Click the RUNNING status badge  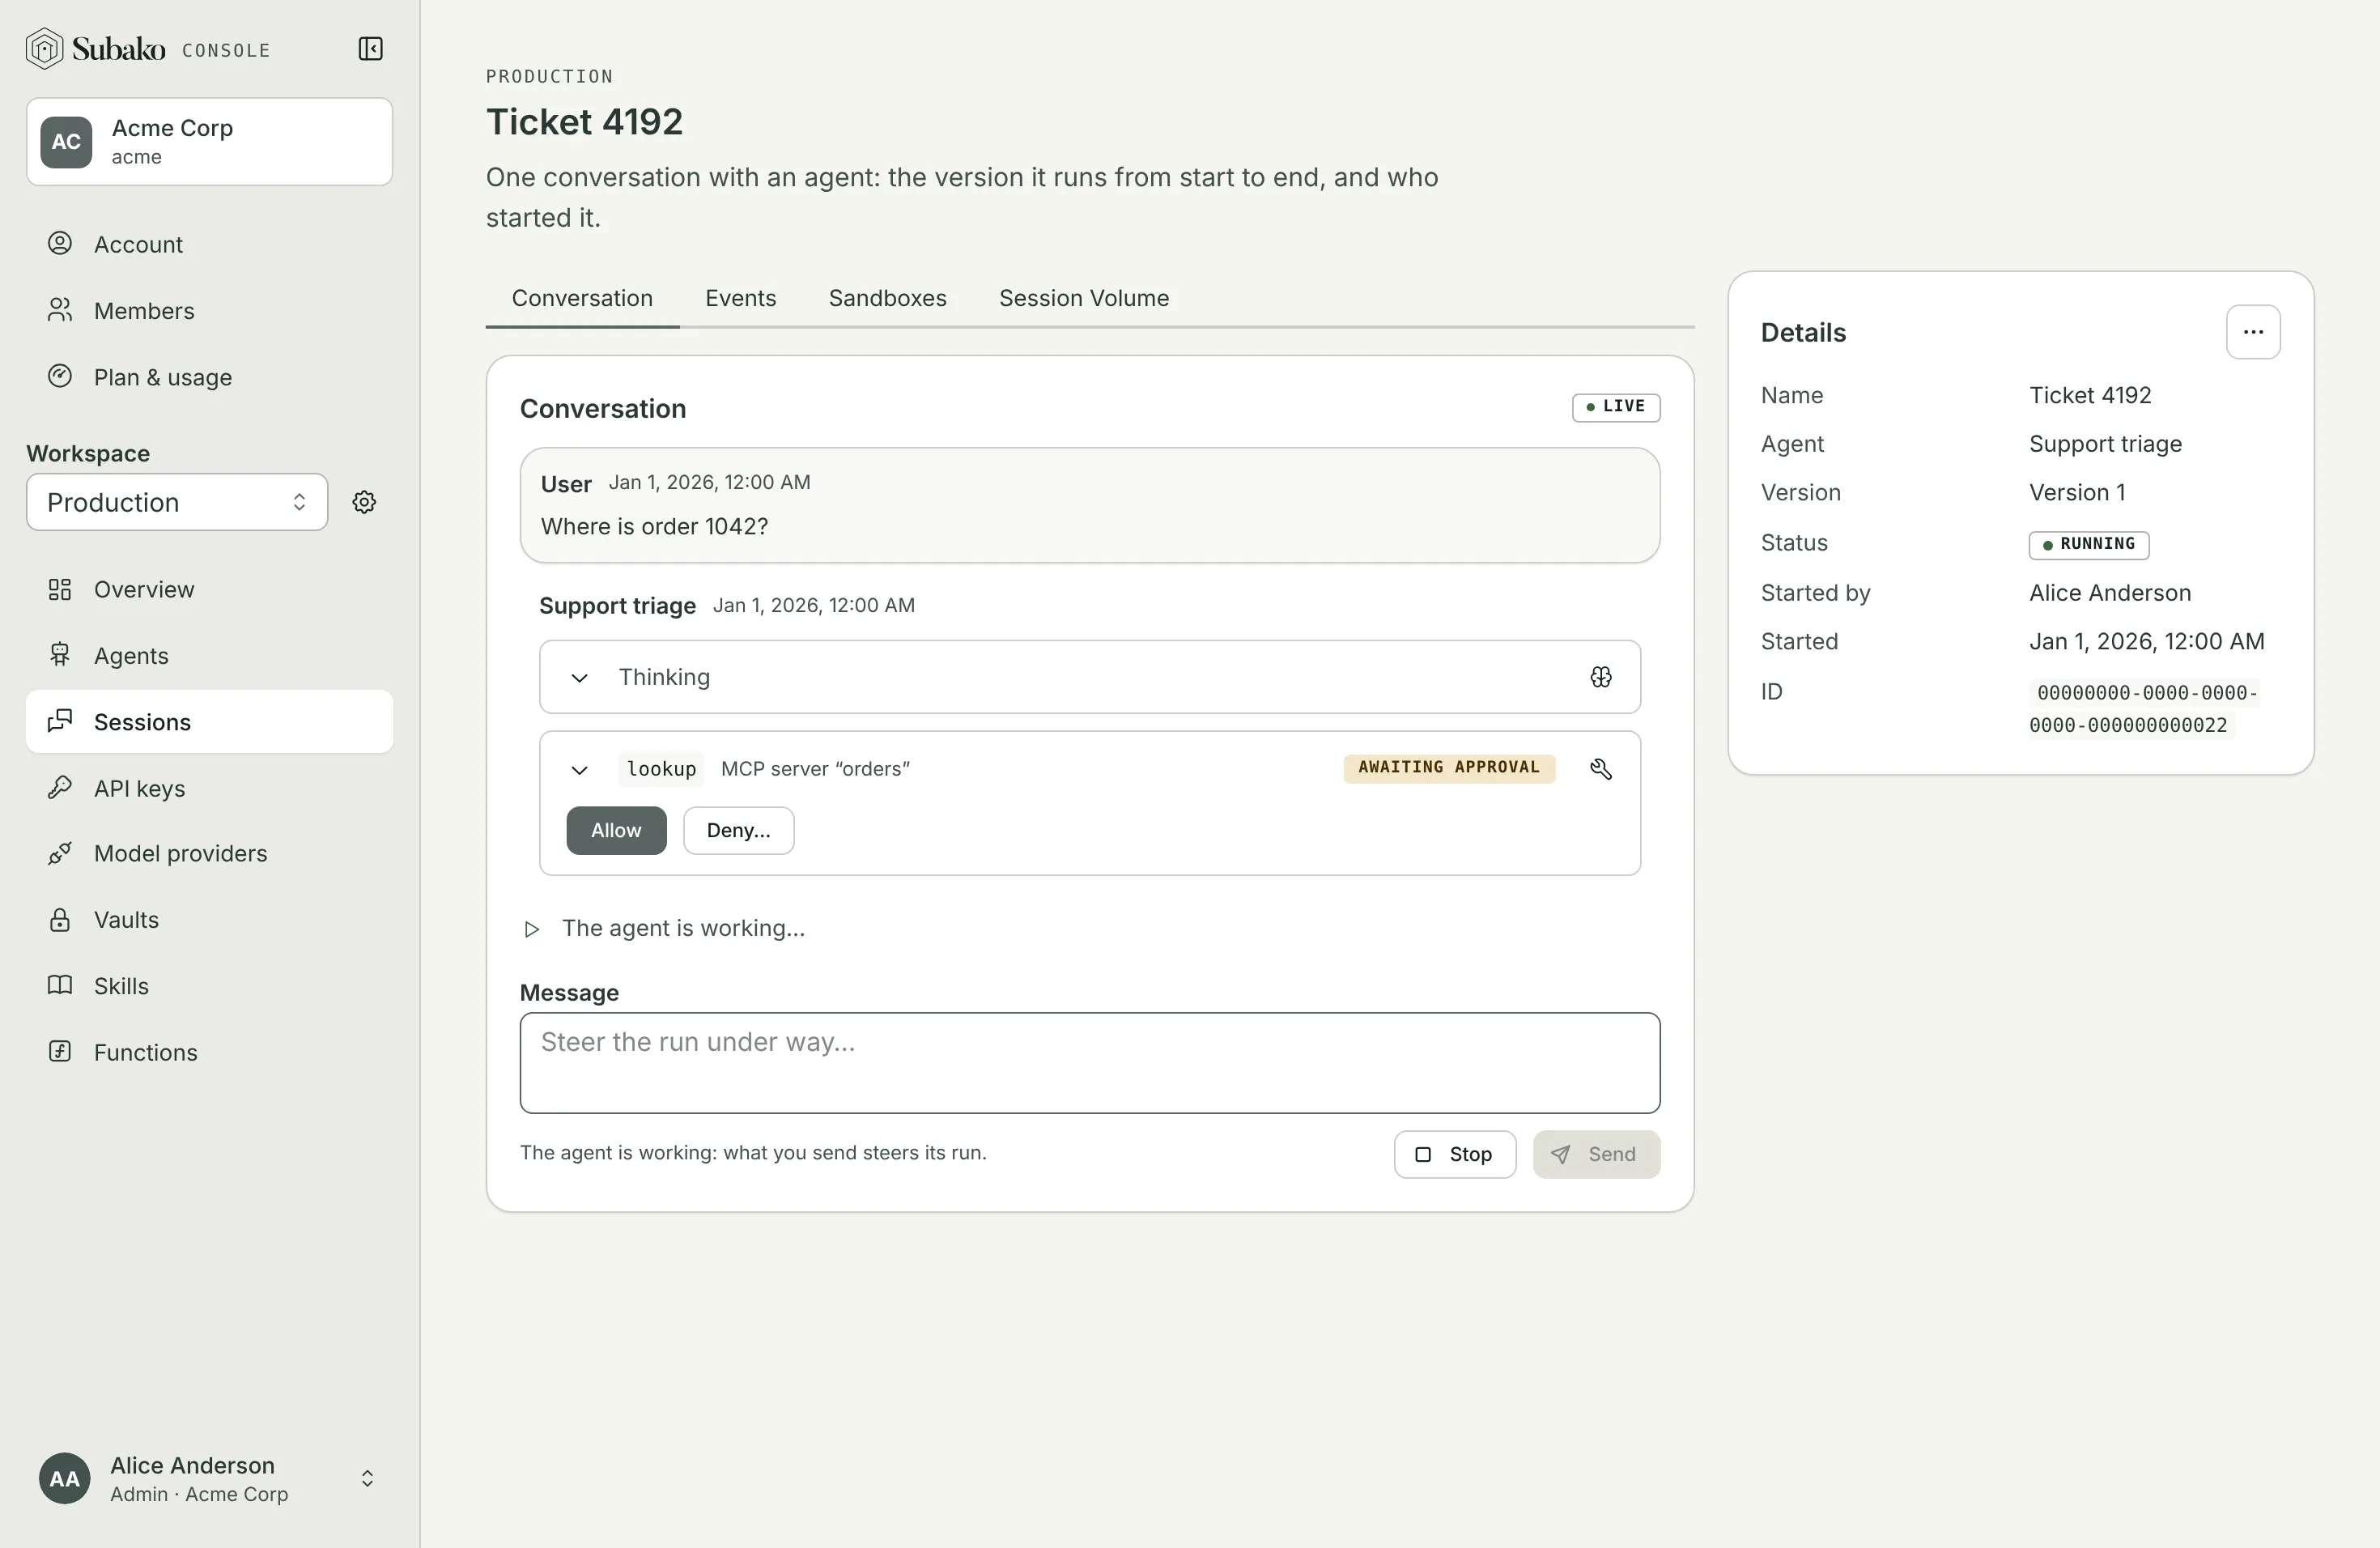click(2088, 544)
